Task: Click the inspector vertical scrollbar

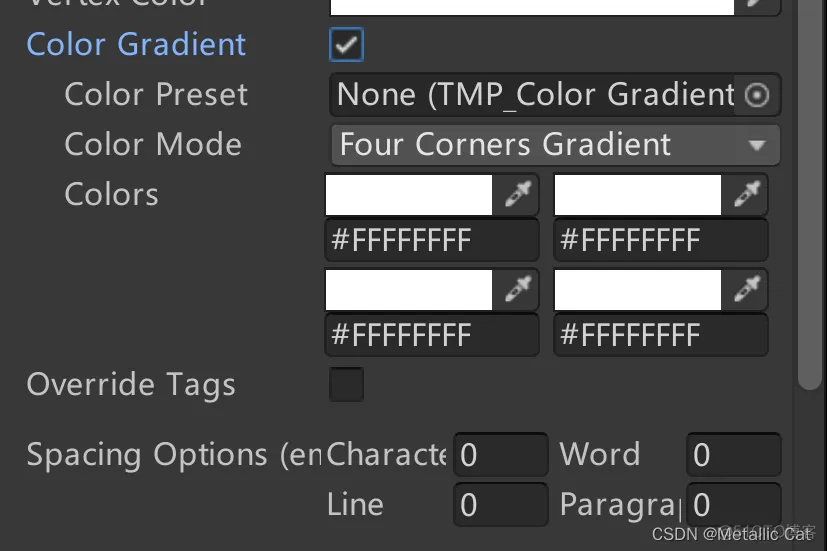Action: tap(810, 195)
